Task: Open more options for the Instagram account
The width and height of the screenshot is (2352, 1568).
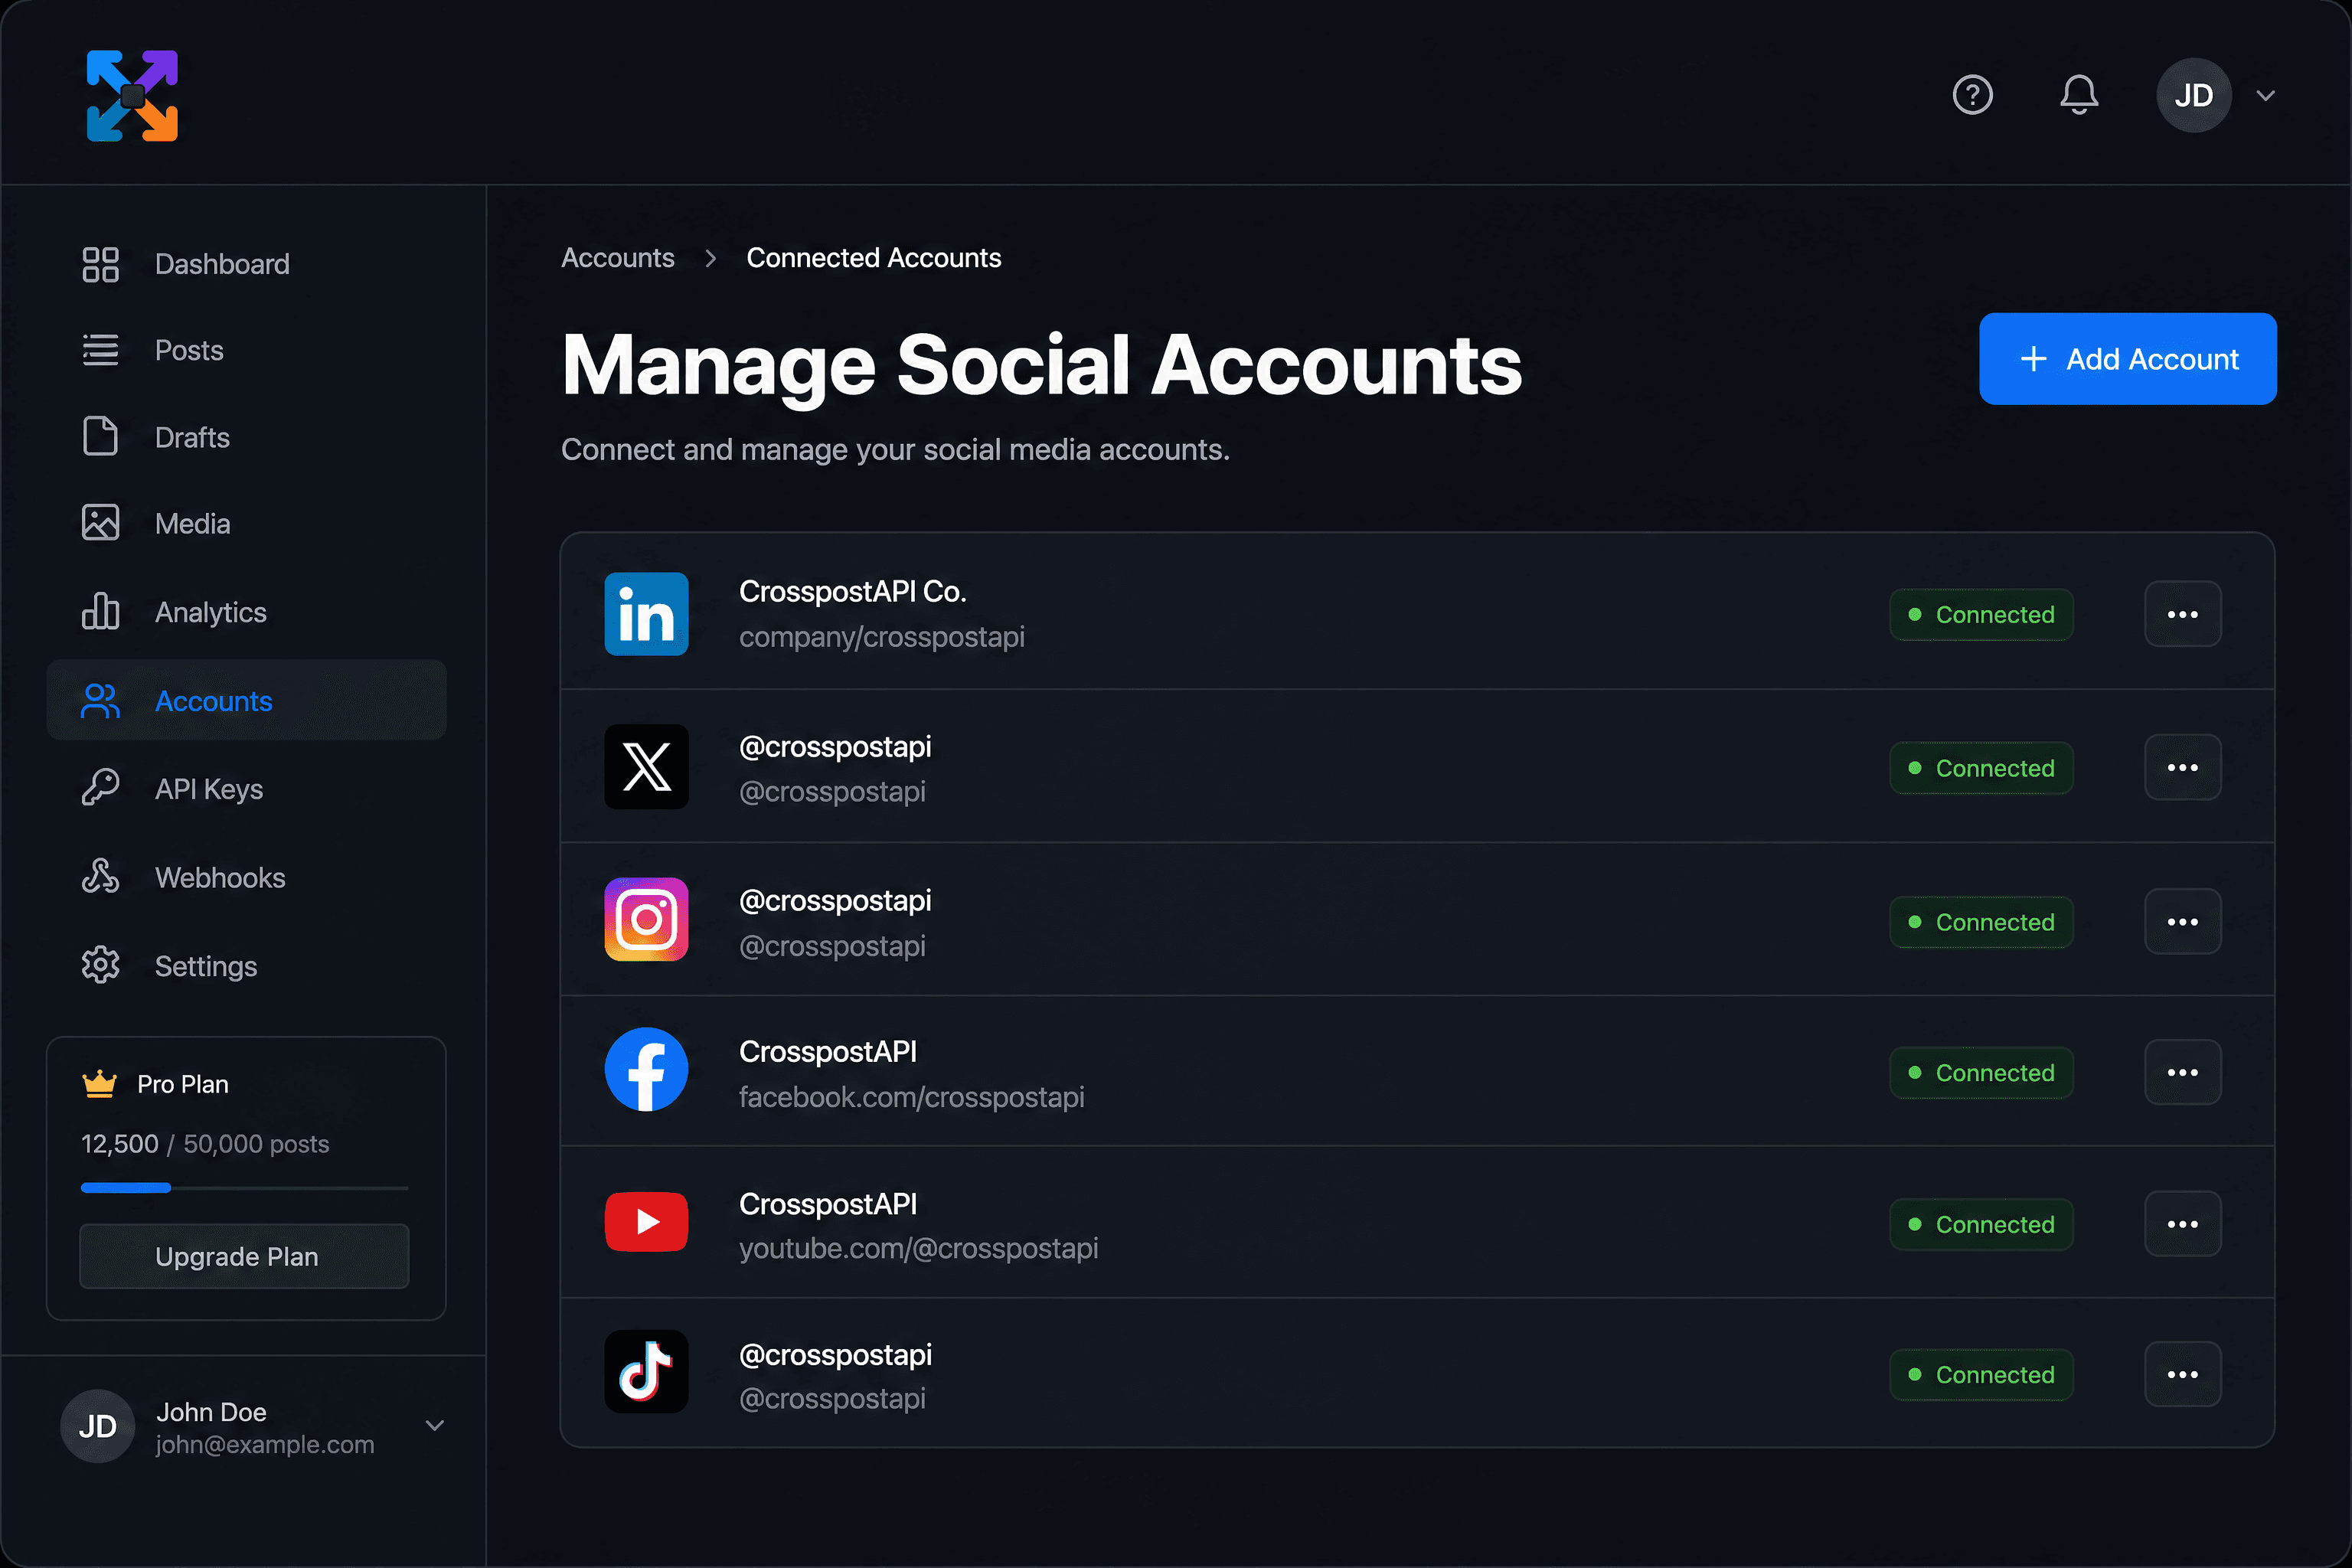Action: click(2182, 921)
